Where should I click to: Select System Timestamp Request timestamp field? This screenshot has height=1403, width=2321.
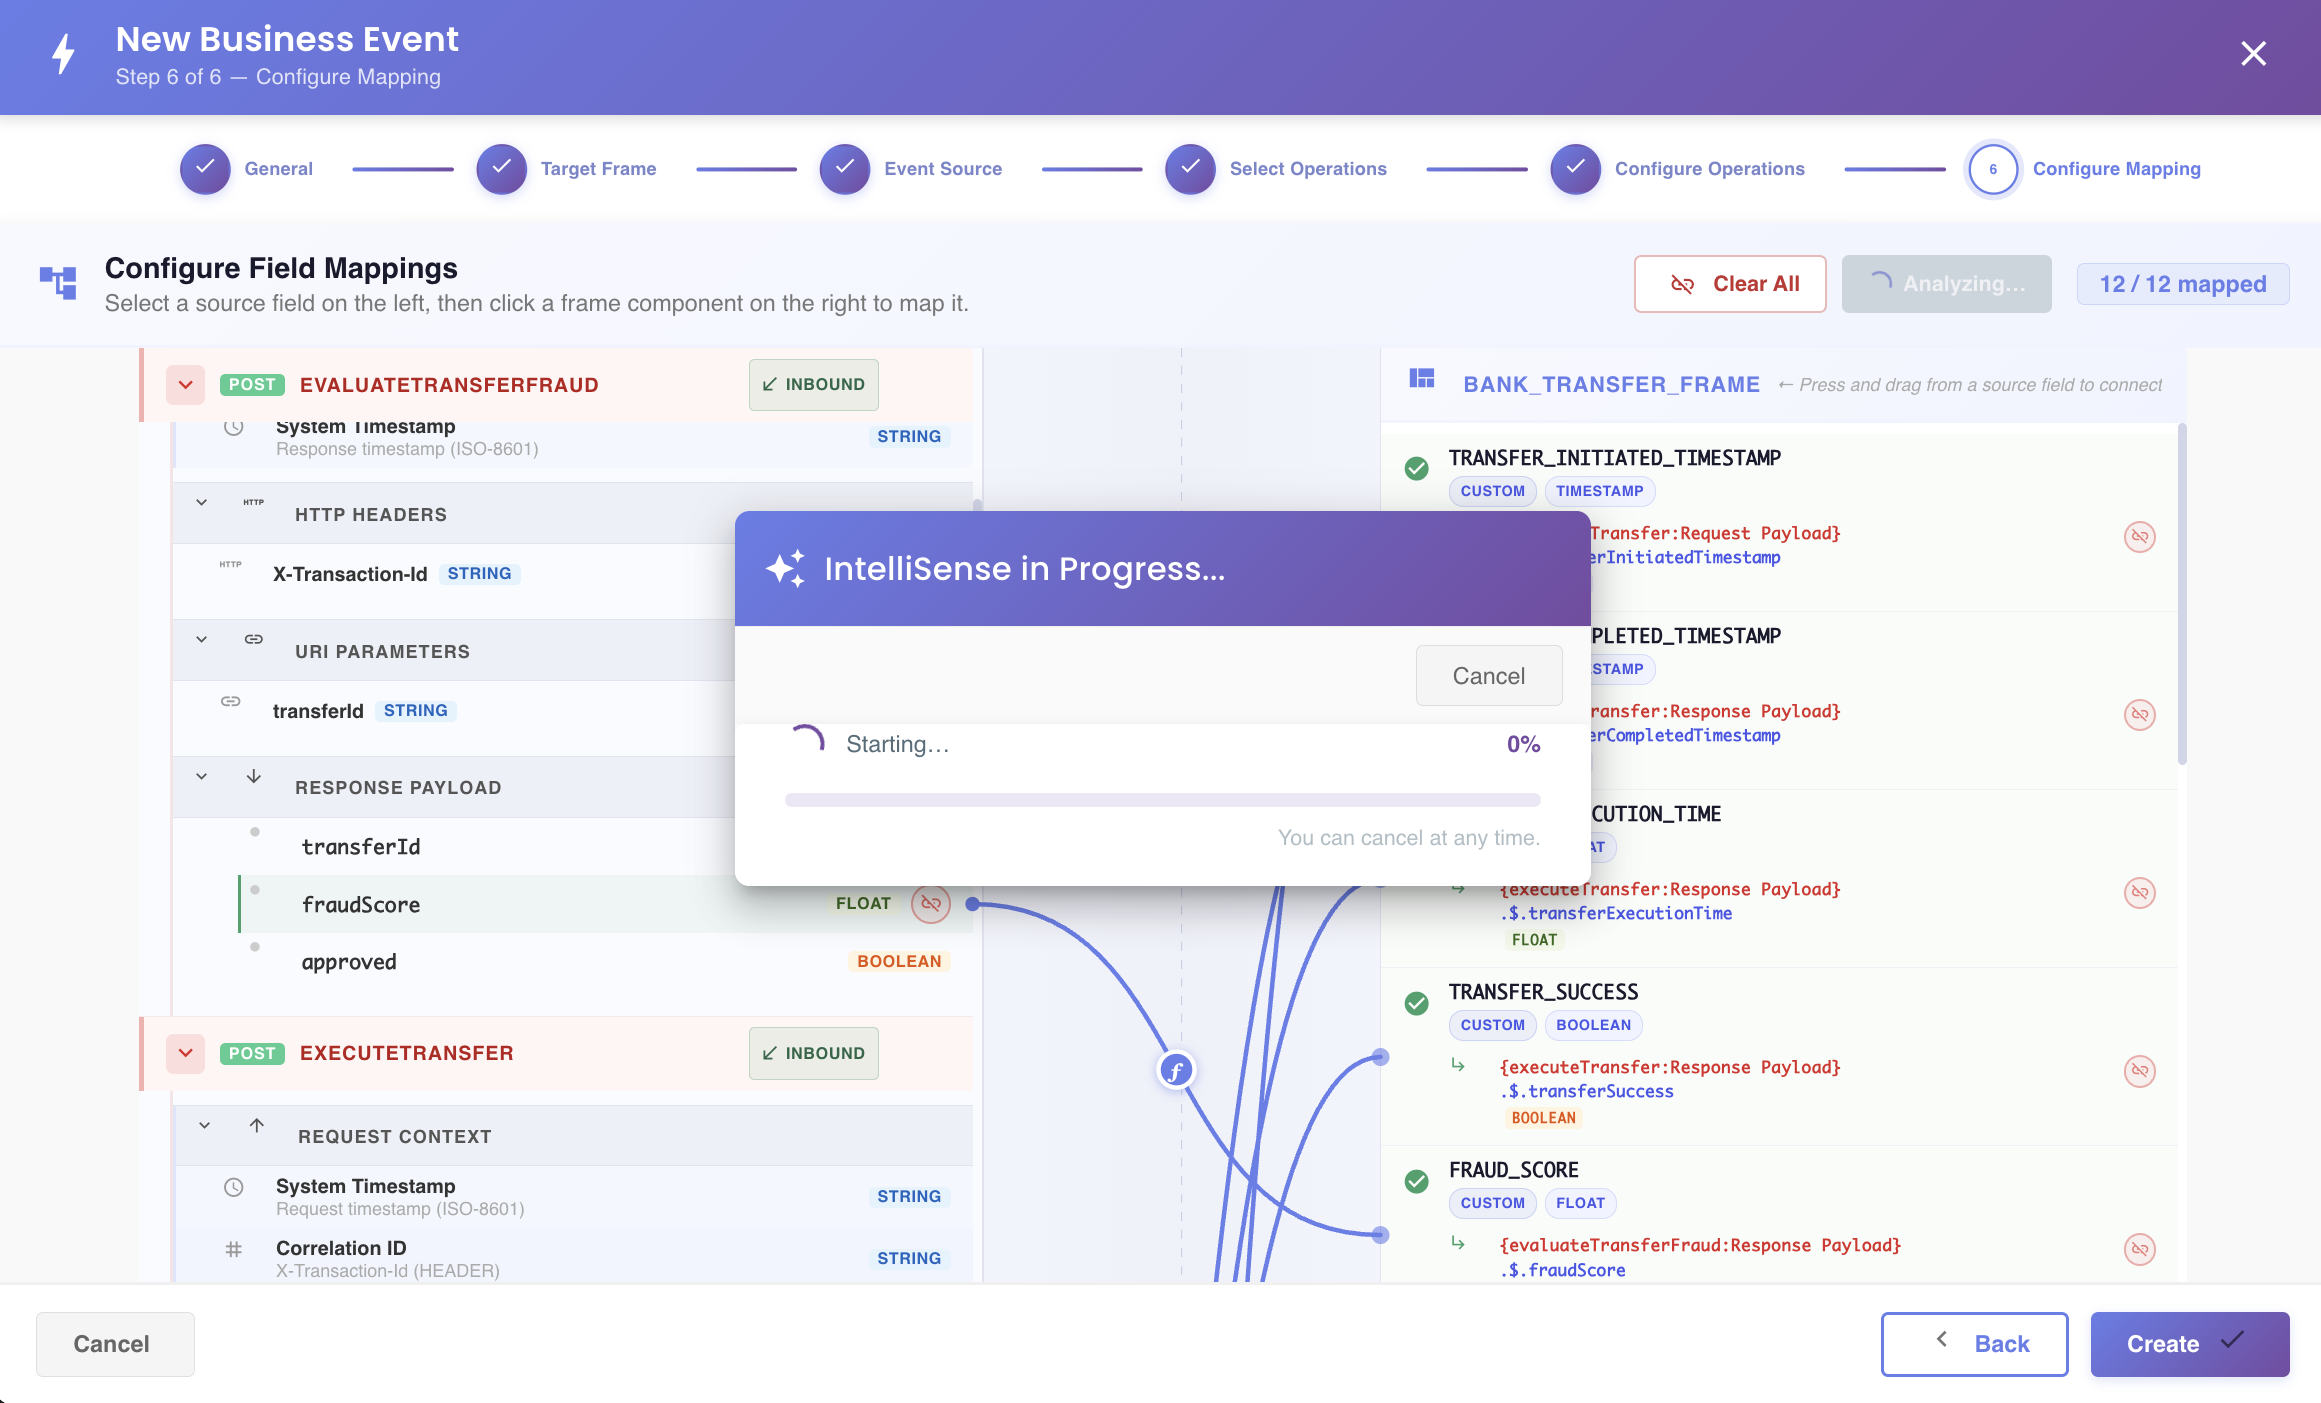pos(573,1196)
